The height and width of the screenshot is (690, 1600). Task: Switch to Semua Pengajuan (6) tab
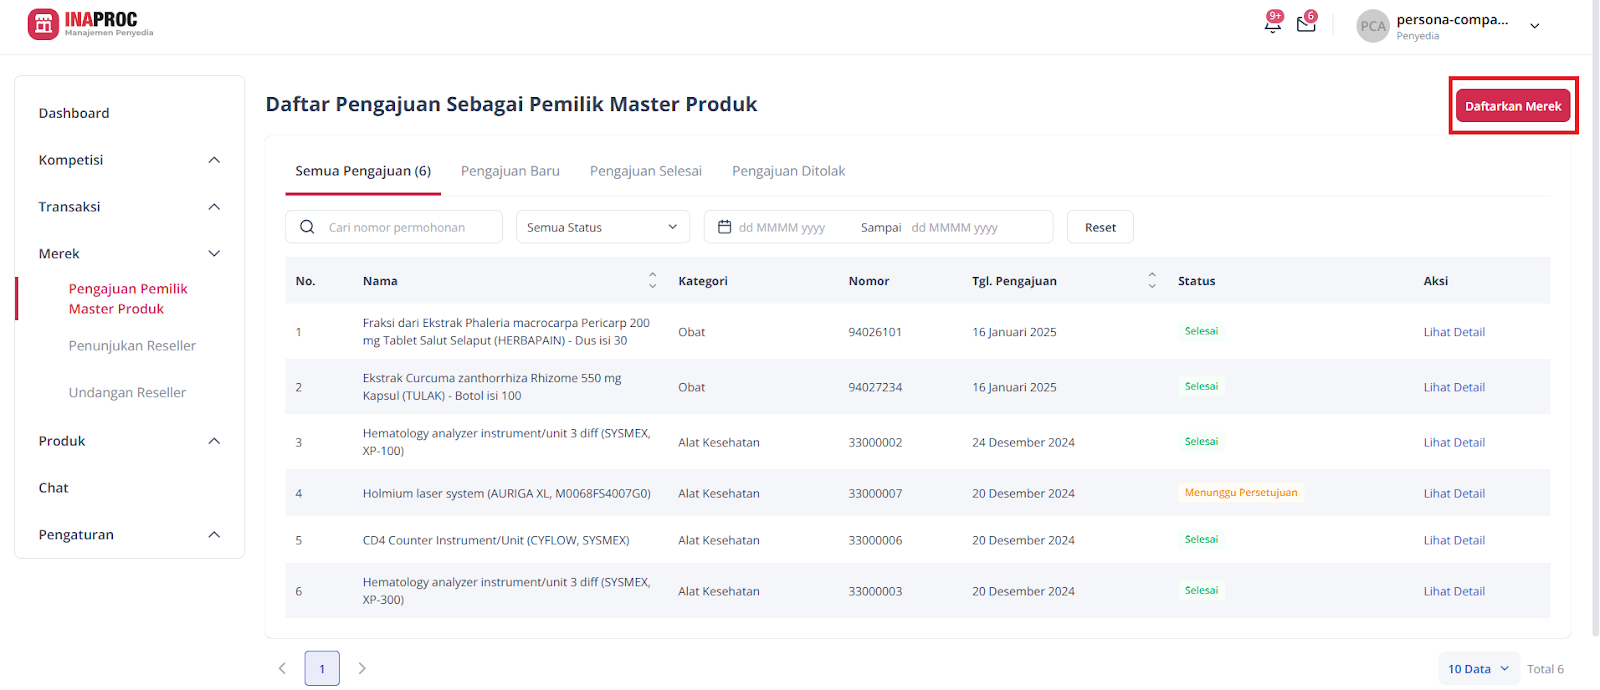pyautogui.click(x=363, y=171)
